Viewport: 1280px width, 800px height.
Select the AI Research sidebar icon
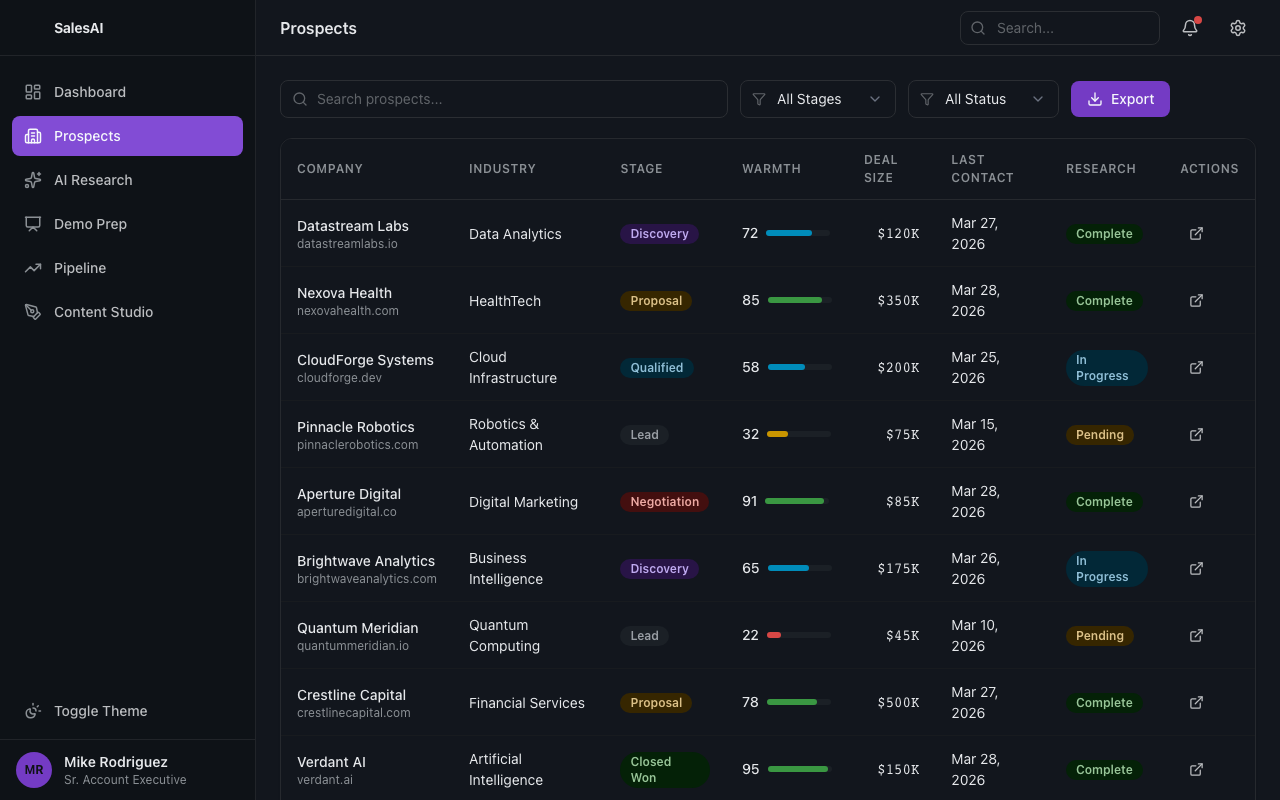[x=33, y=180]
